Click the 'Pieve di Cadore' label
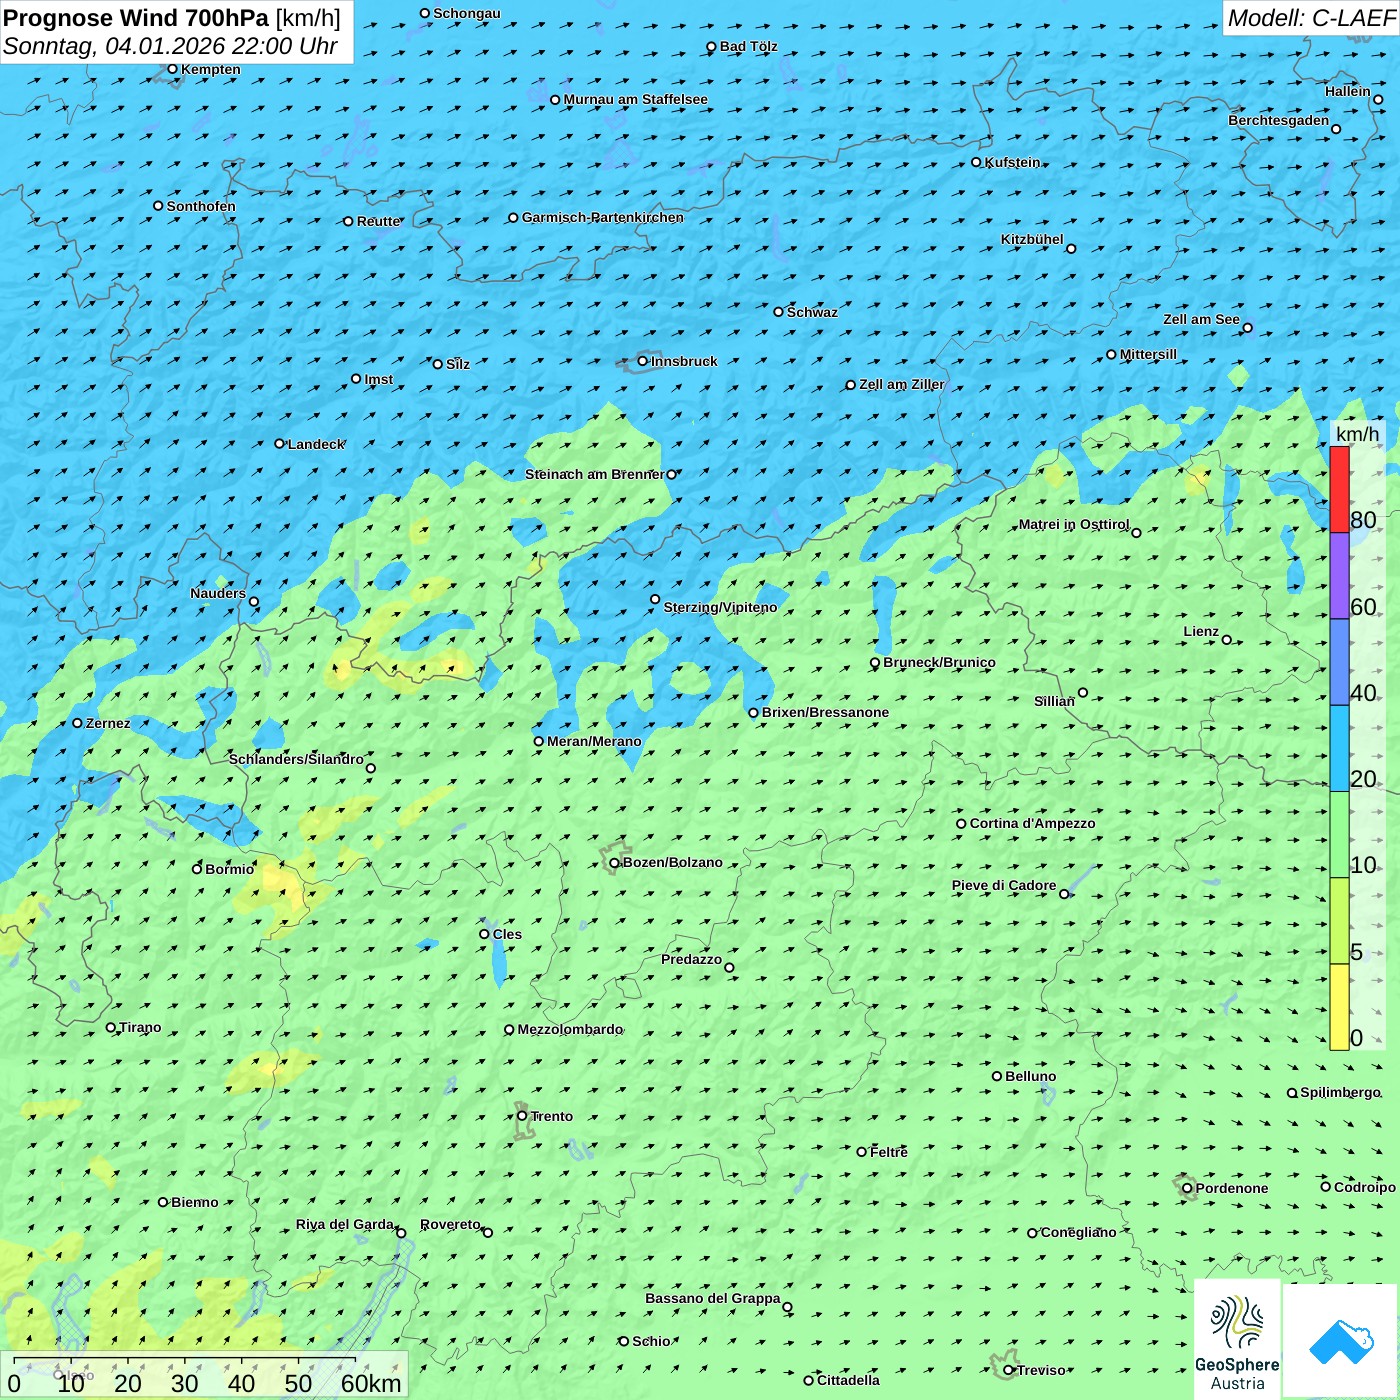This screenshot has height=1400, width=1400. (x=1004, y=885)
